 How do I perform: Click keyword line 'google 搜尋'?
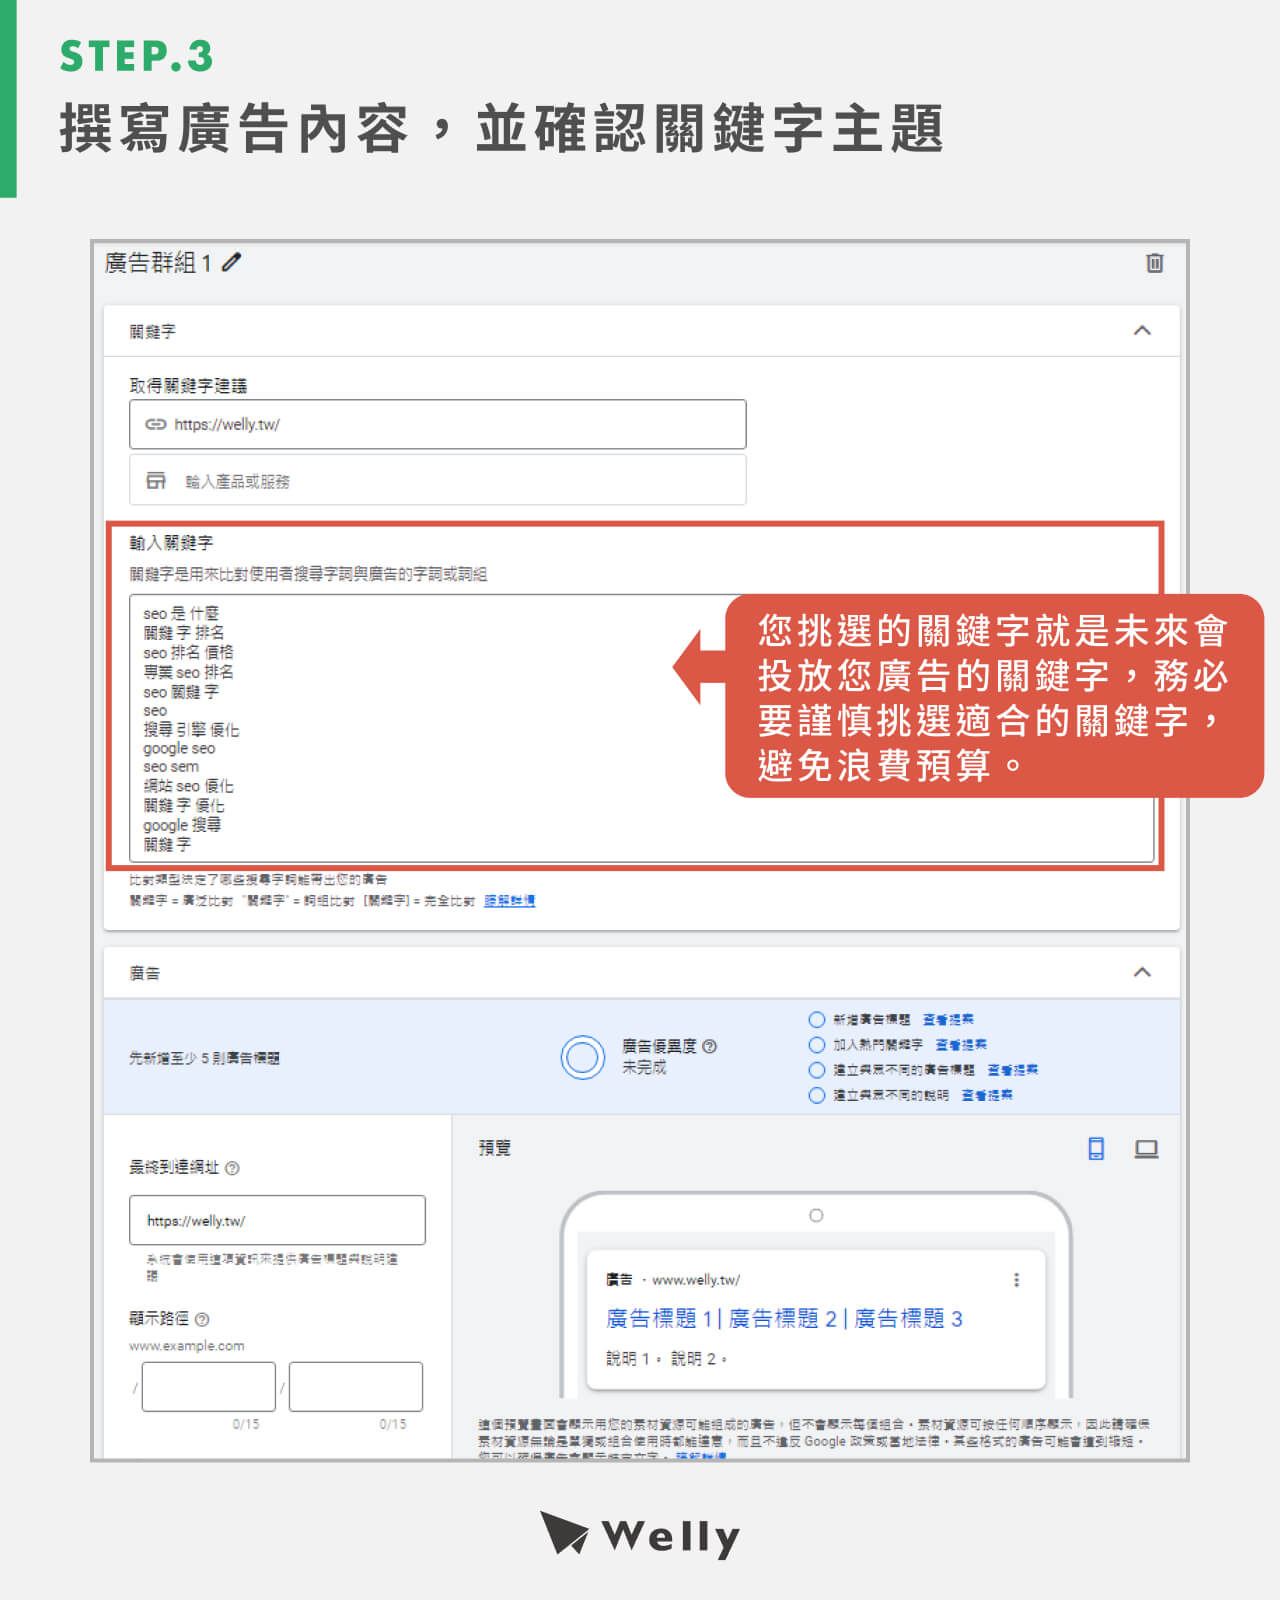pyautogui.click(x=182, y=825)
